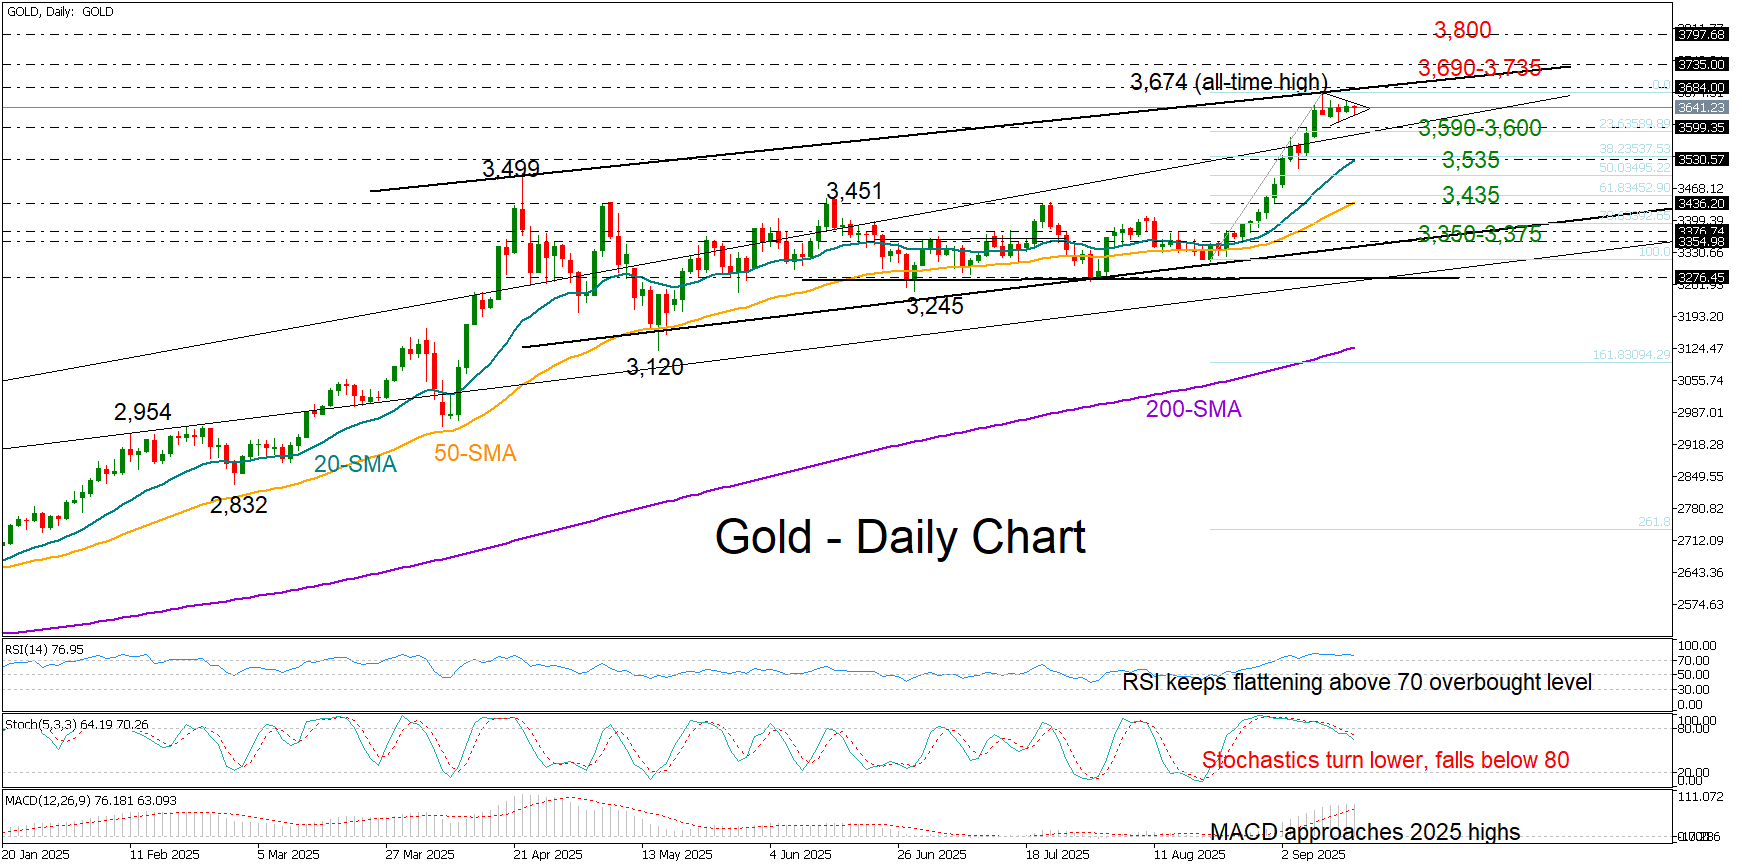Click the current price tag 3641.23
Screen dimensions: 1742x867
click(1700, 107)
